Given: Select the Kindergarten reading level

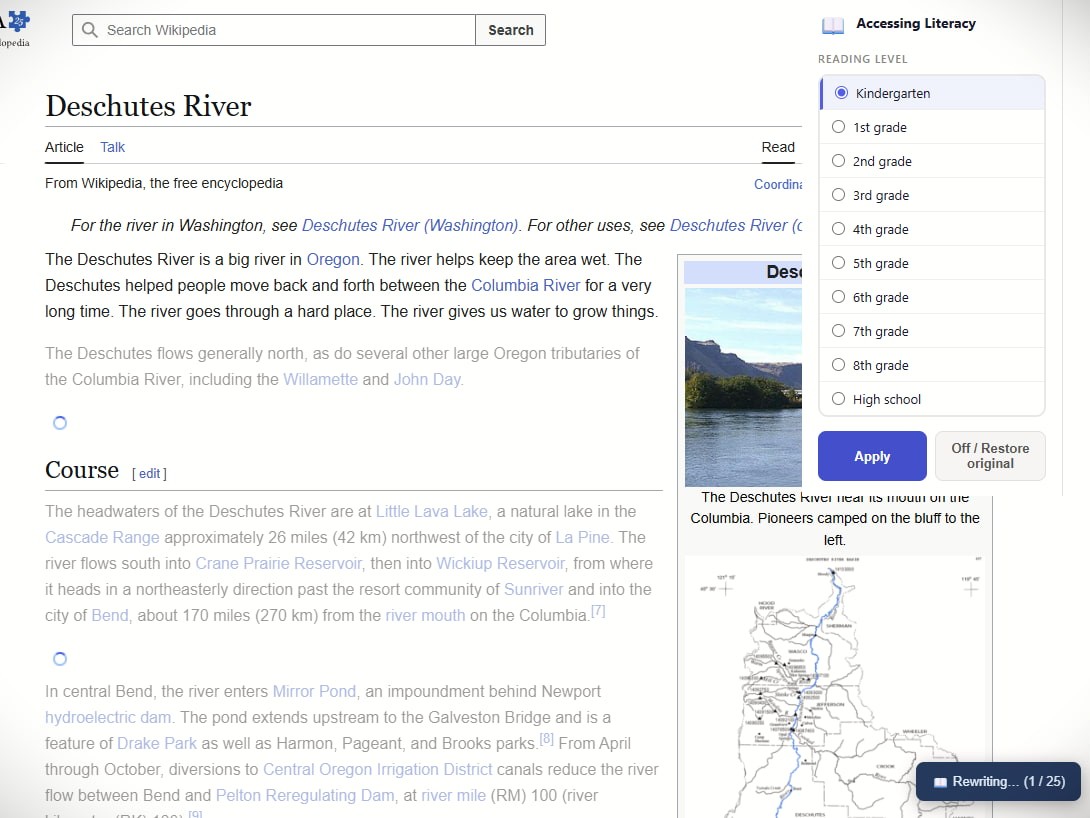Looking at the screenshot, I should (932, 93).
